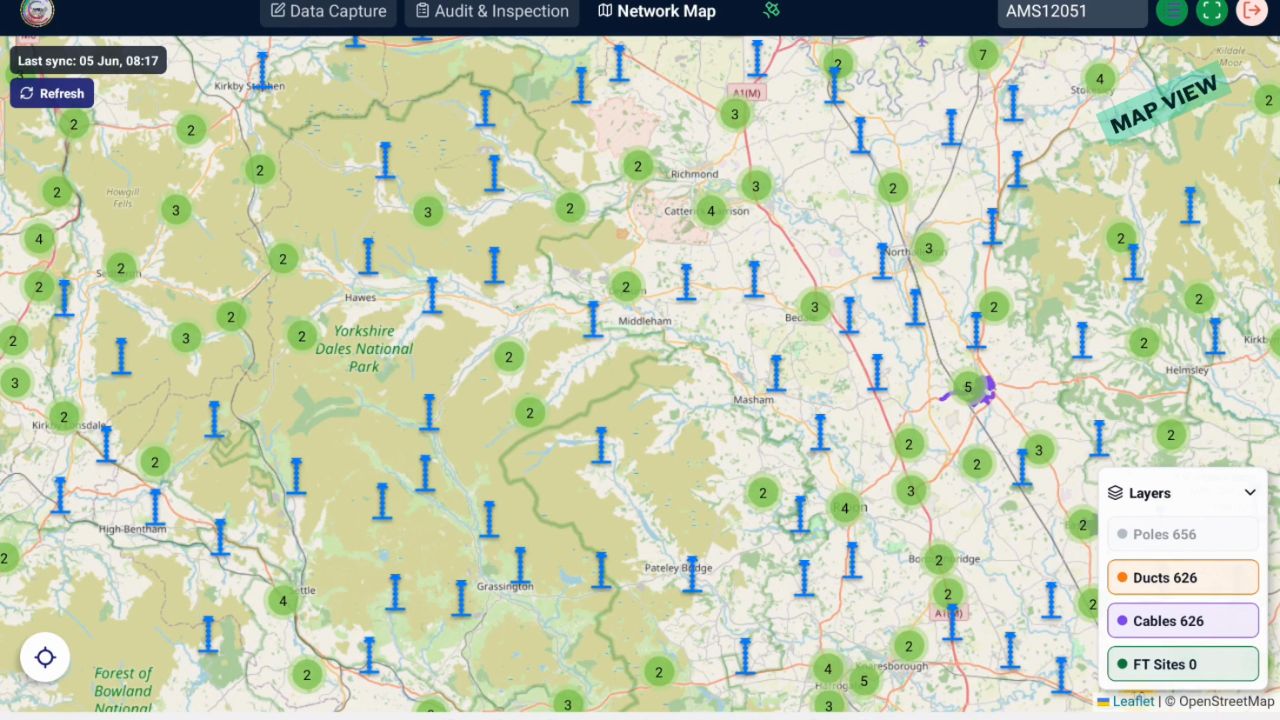Click the Refresh button

52,93
